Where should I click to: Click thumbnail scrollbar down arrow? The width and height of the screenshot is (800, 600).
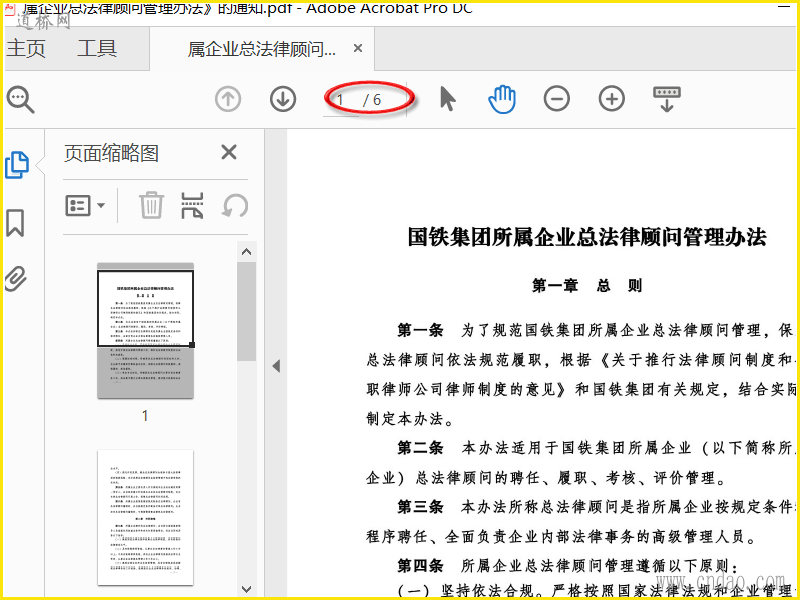pos(246,589)
